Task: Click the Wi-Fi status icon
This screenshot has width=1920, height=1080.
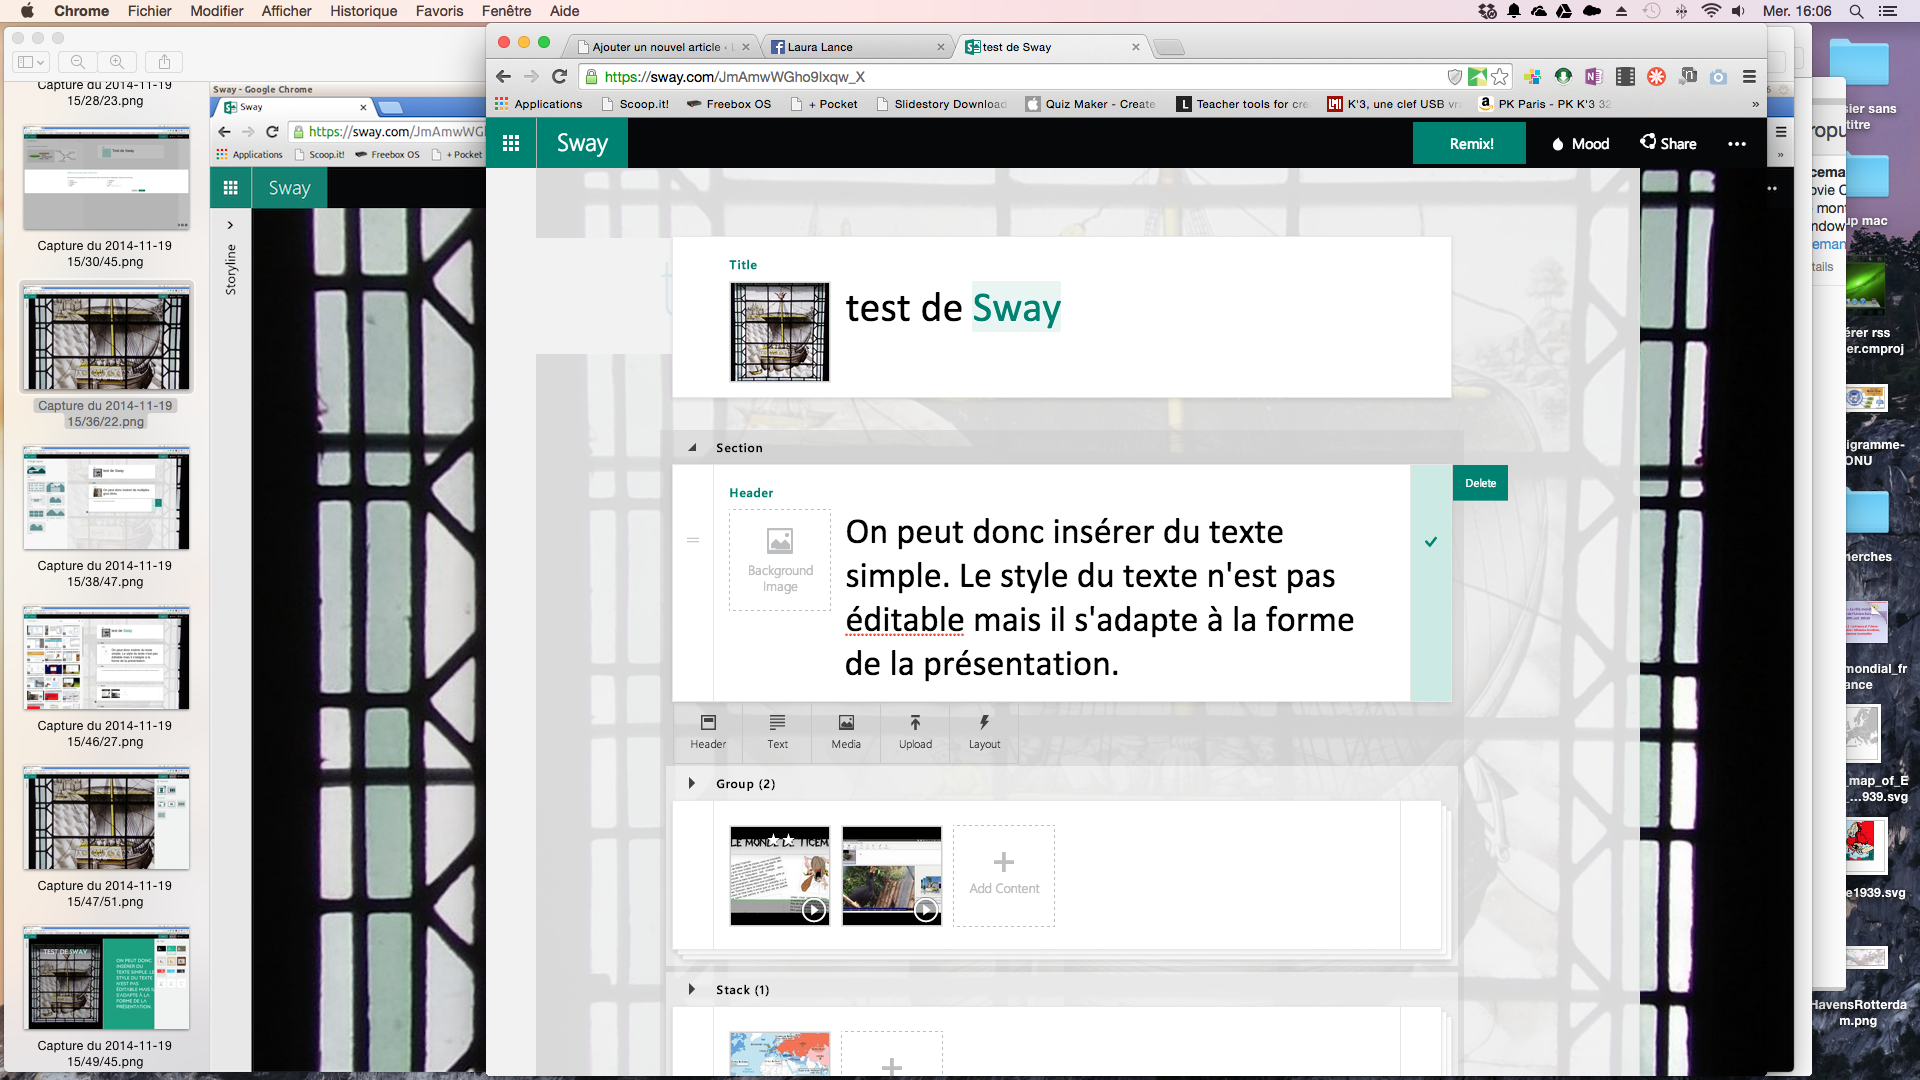Action: 1711,11
